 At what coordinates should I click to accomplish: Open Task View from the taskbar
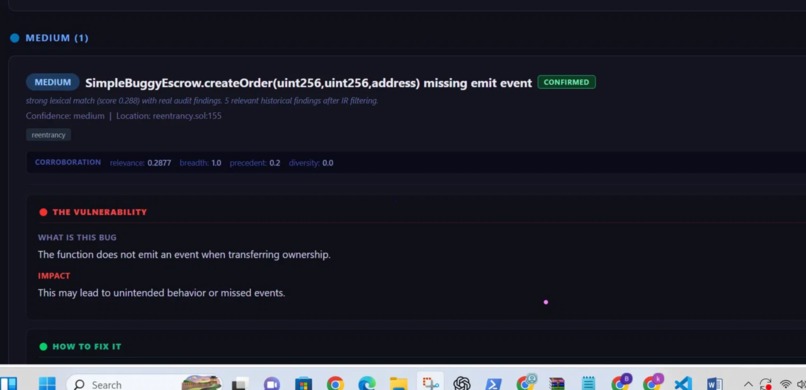click(241, 384)
